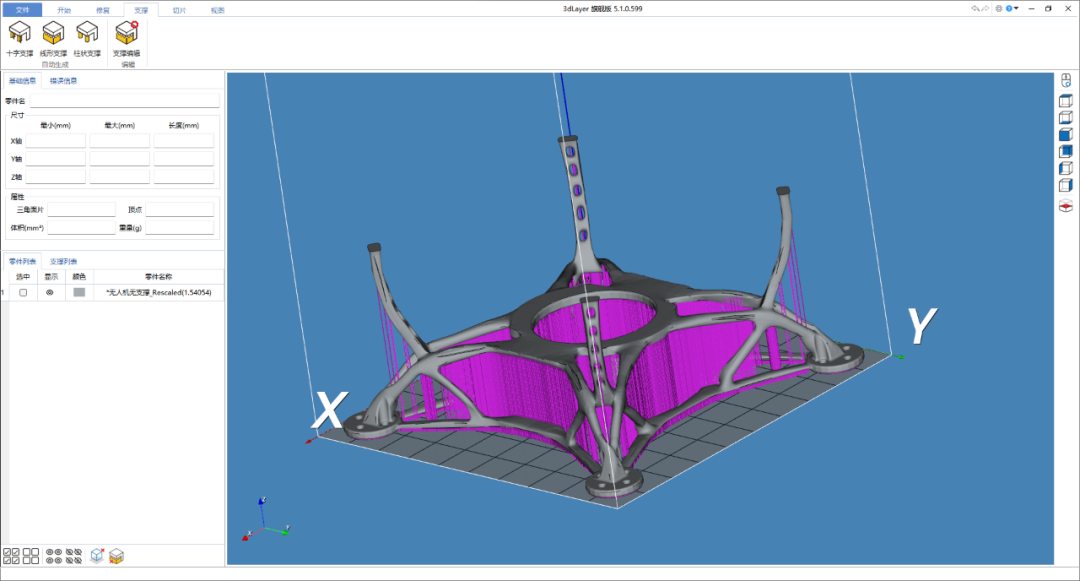
Task: Click the mouse navigation icon atop right sidebar
Action: (1063, 80)
